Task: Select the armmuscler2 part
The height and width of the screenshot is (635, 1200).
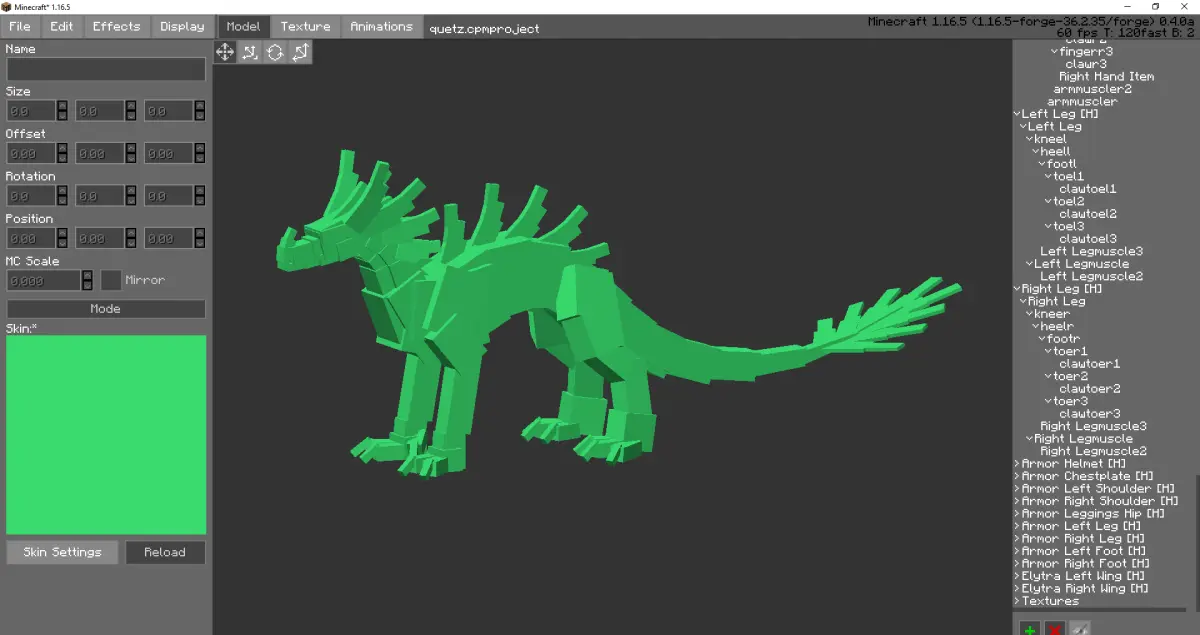Action: [x=1092, y=89]
